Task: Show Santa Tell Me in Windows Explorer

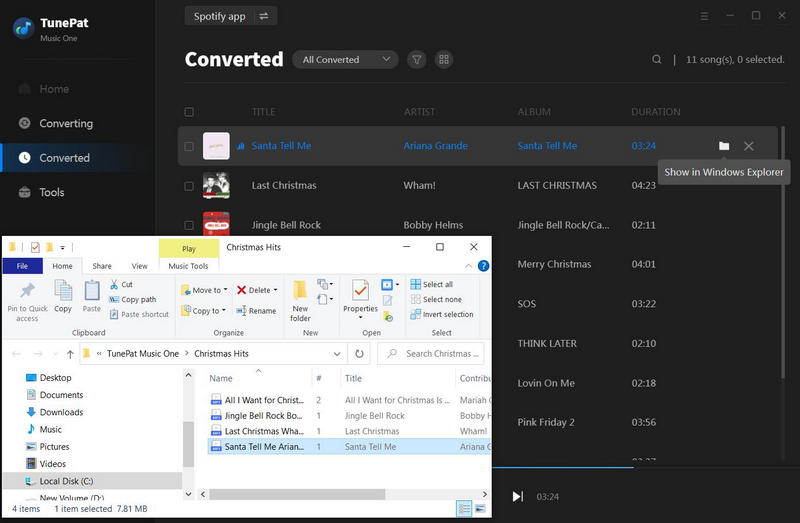Action: 724,146
